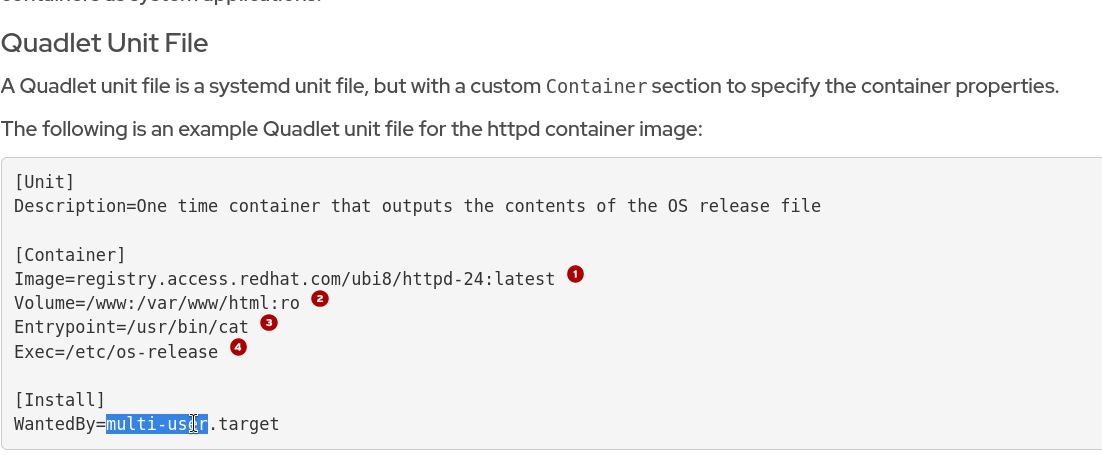Click the [Install] section header in code
Image resolution: width=1102 pixels, height=466 pixels.
(59, 400)
